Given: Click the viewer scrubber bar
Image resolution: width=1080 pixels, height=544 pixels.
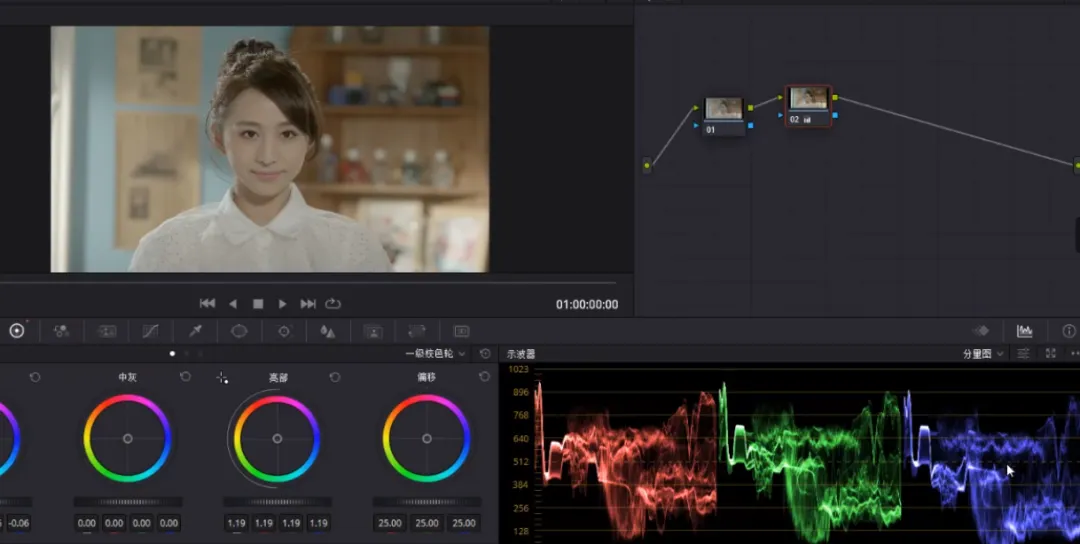Looking at the screenshot, I should point(308,283).
